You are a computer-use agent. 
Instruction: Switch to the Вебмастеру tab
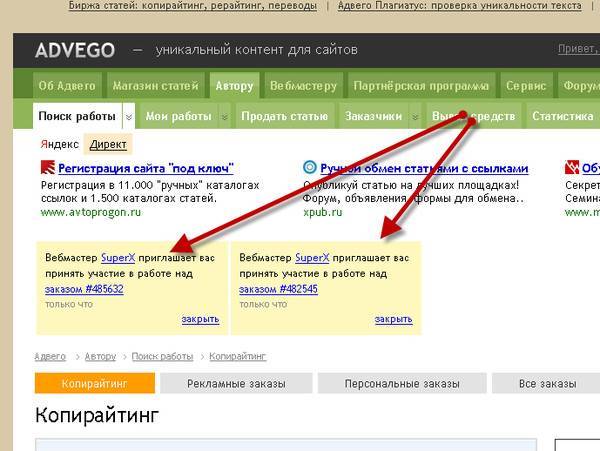click(303, 86)
